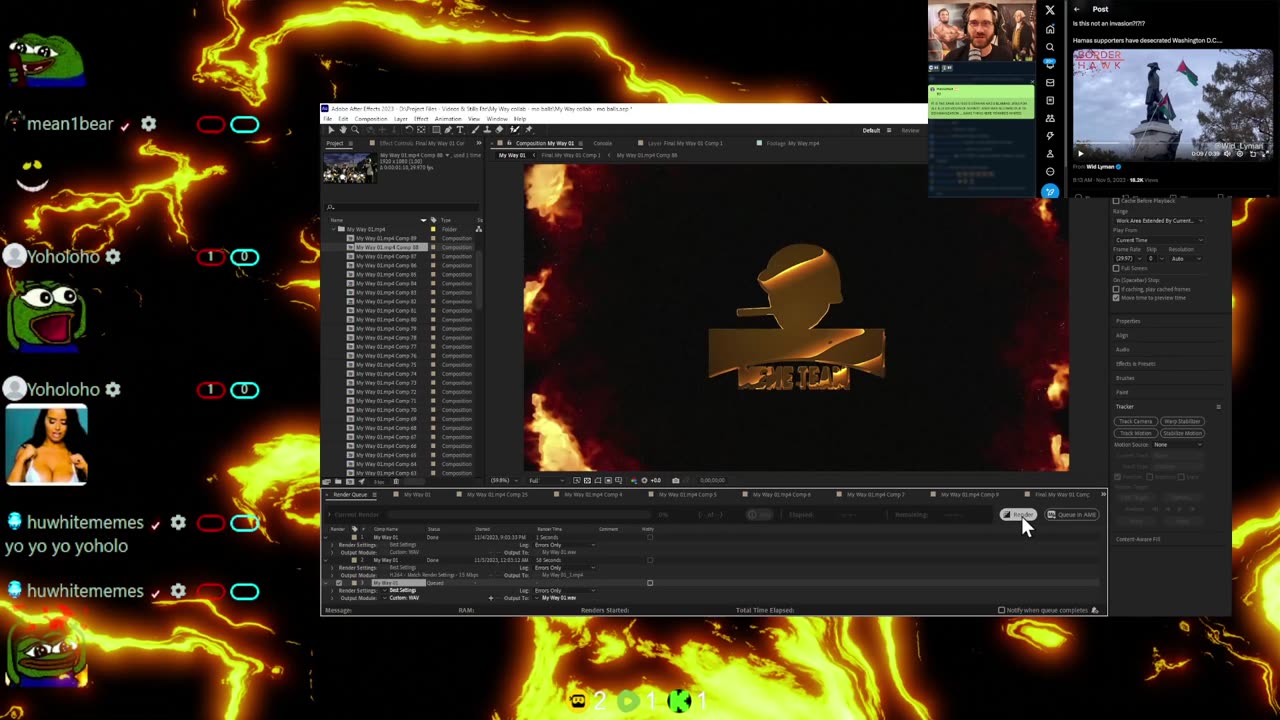Image resolution: width=1280 pixels, height=720 pixels.
Task: Click the new folder icon in Project panel
Action: click(338, 482)
